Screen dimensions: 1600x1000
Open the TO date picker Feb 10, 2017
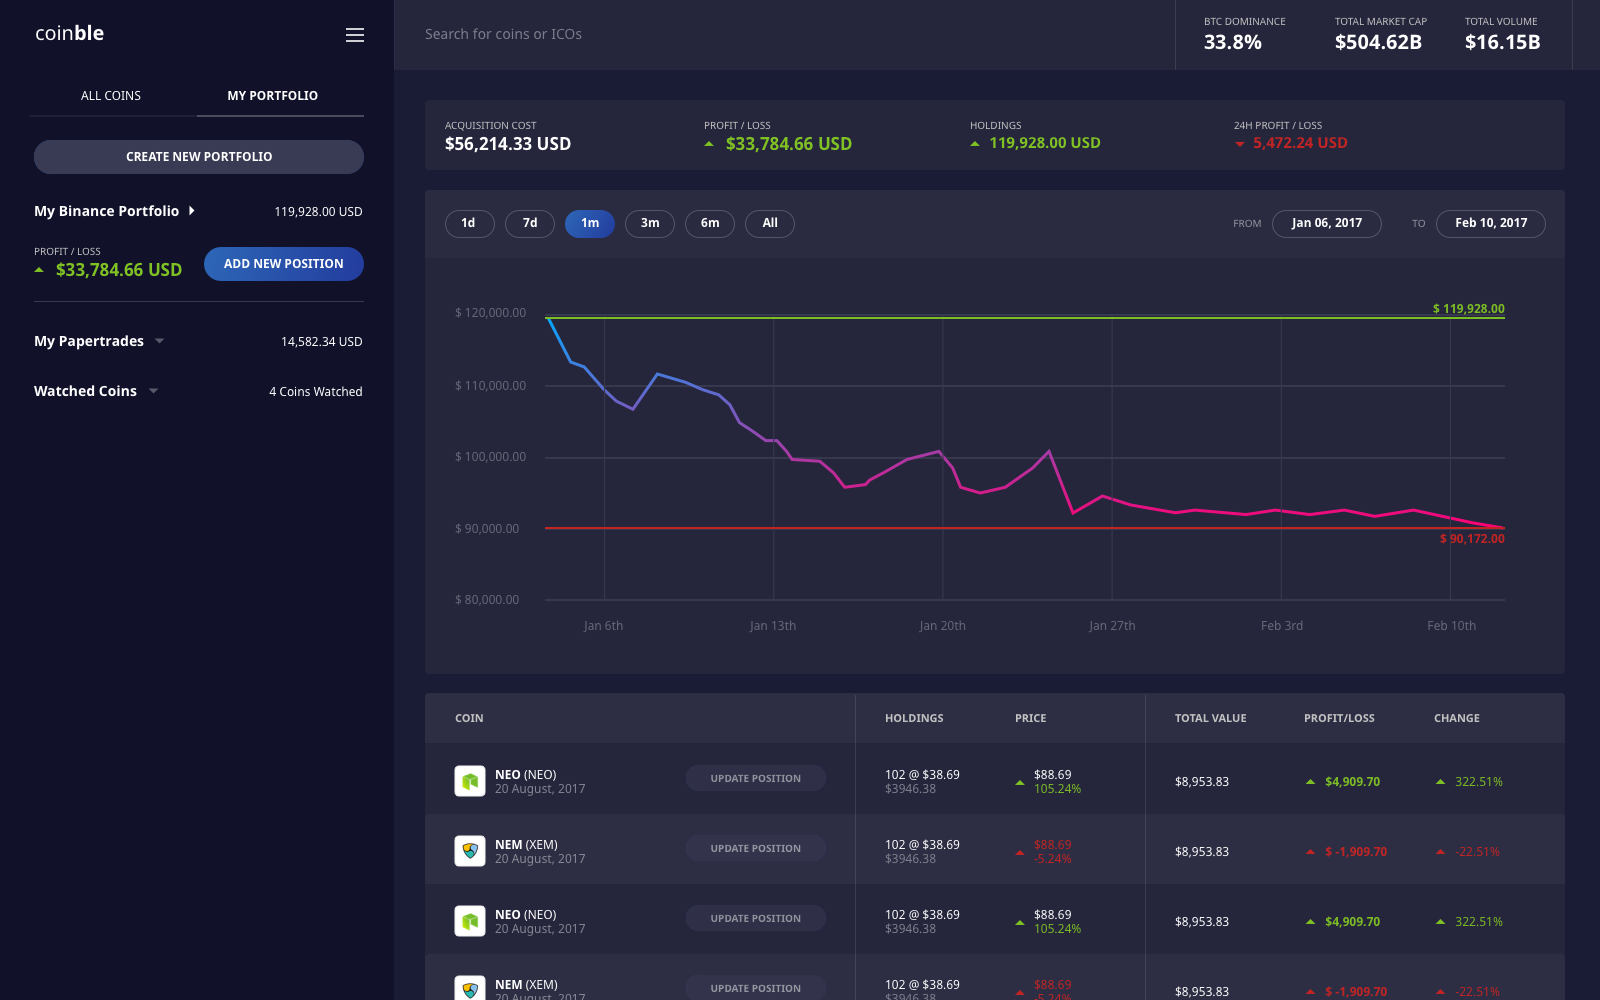tap(1491, 223)
